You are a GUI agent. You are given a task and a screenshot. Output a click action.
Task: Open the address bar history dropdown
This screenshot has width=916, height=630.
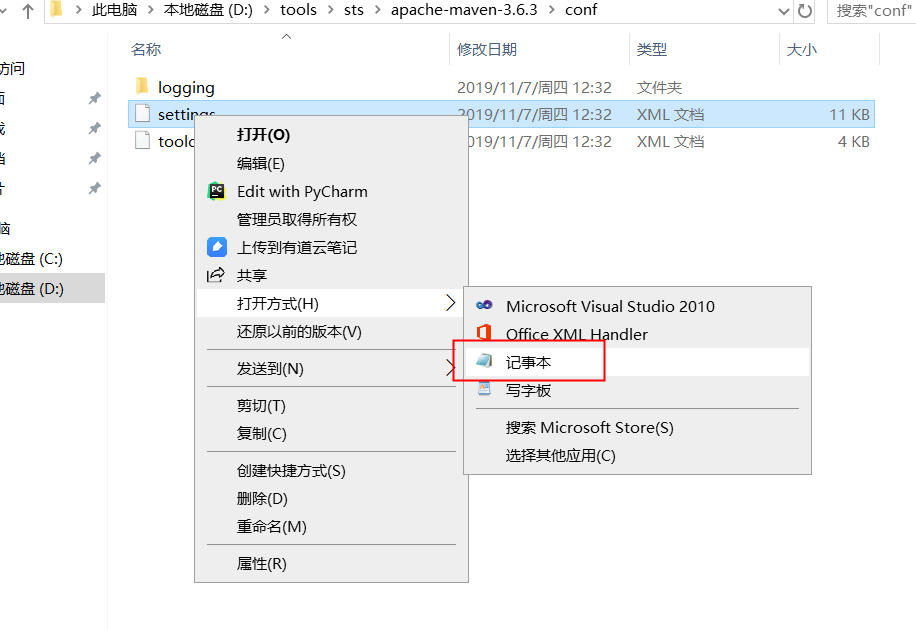pos(783,11)
